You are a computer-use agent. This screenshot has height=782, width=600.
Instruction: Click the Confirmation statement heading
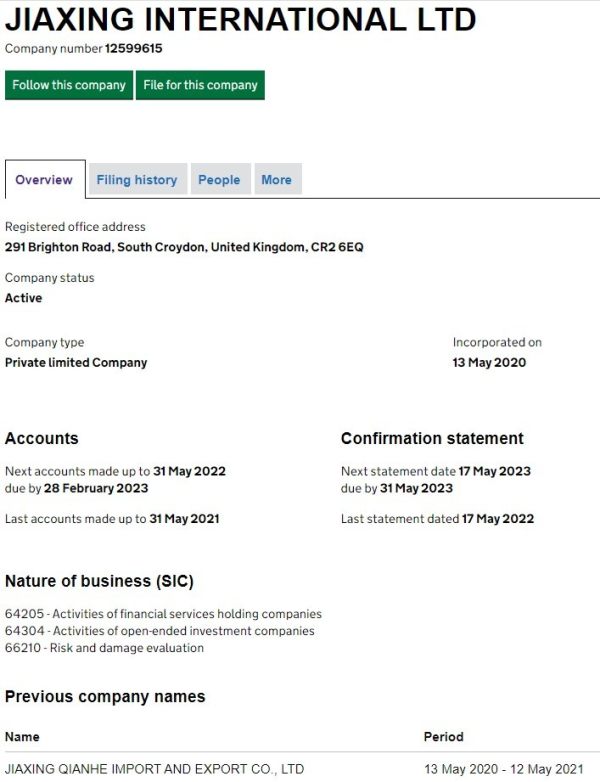[432, 438]
